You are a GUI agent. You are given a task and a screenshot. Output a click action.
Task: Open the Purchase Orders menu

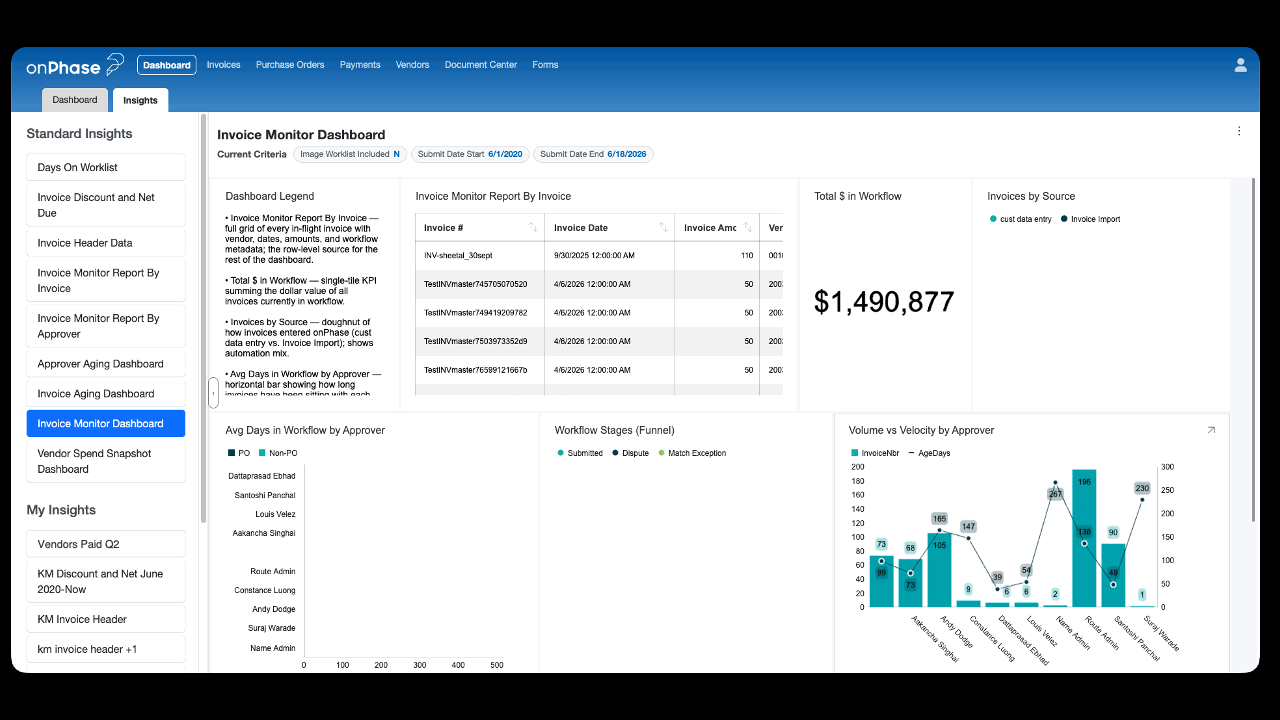[290, 65]
